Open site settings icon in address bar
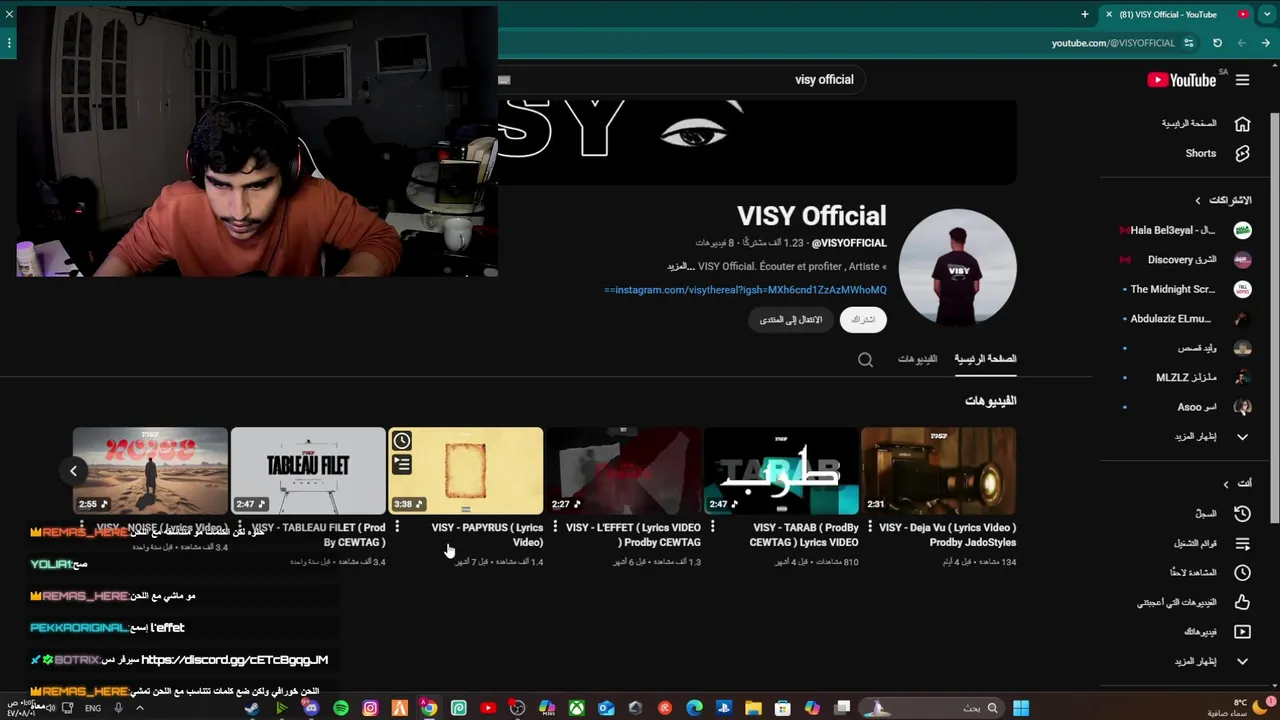The height and width of the screenshot is (720, 1280). point(1188,43)
